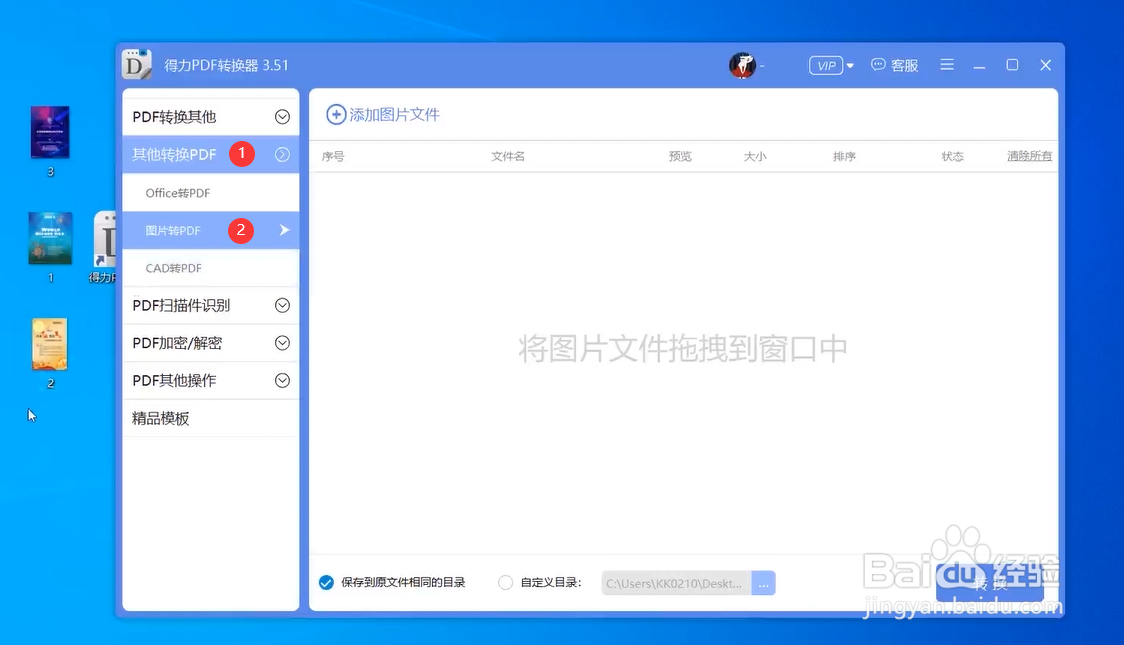This screenshot has width=1124, height=645.
Task: Click the 状态 column header
Action: [x=952, y=156]
